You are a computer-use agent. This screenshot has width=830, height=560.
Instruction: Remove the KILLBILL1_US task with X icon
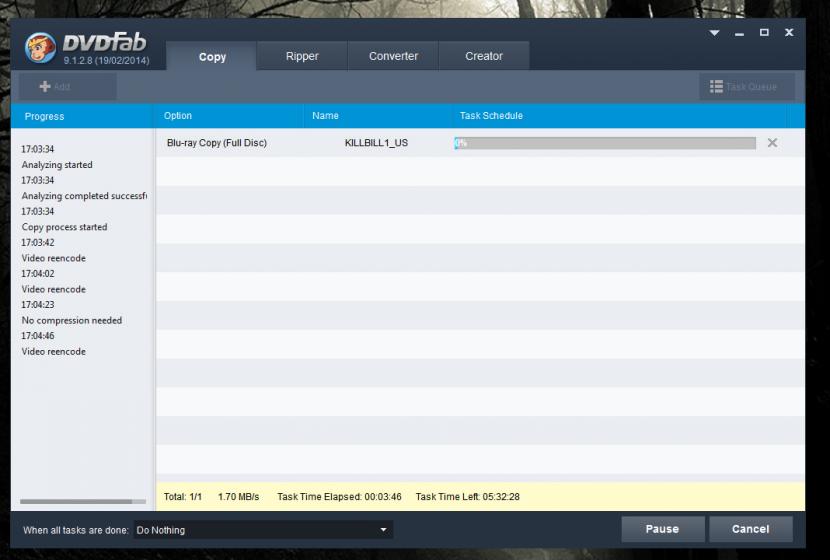click(x=772, y=143)
